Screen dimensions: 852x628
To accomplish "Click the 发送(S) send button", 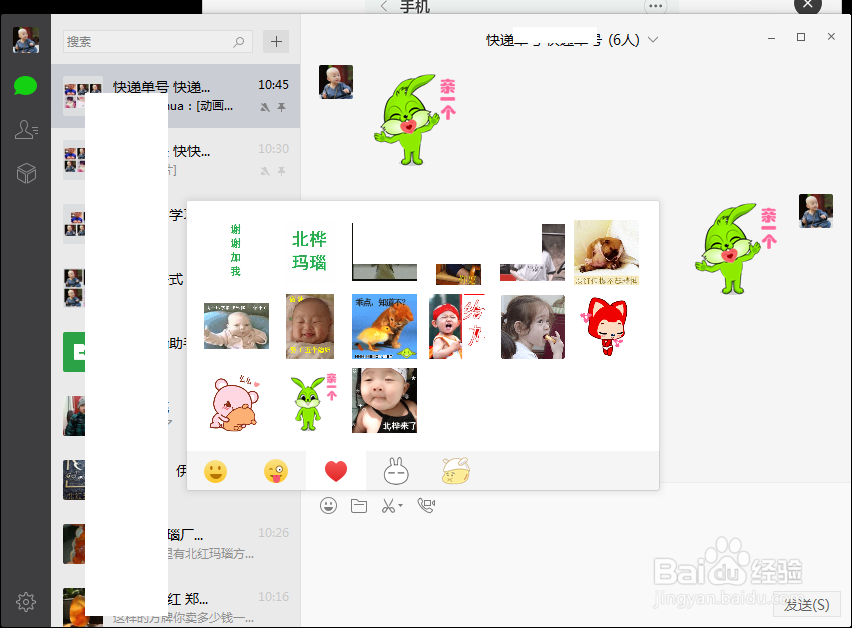I will click(x=809, y=604).
